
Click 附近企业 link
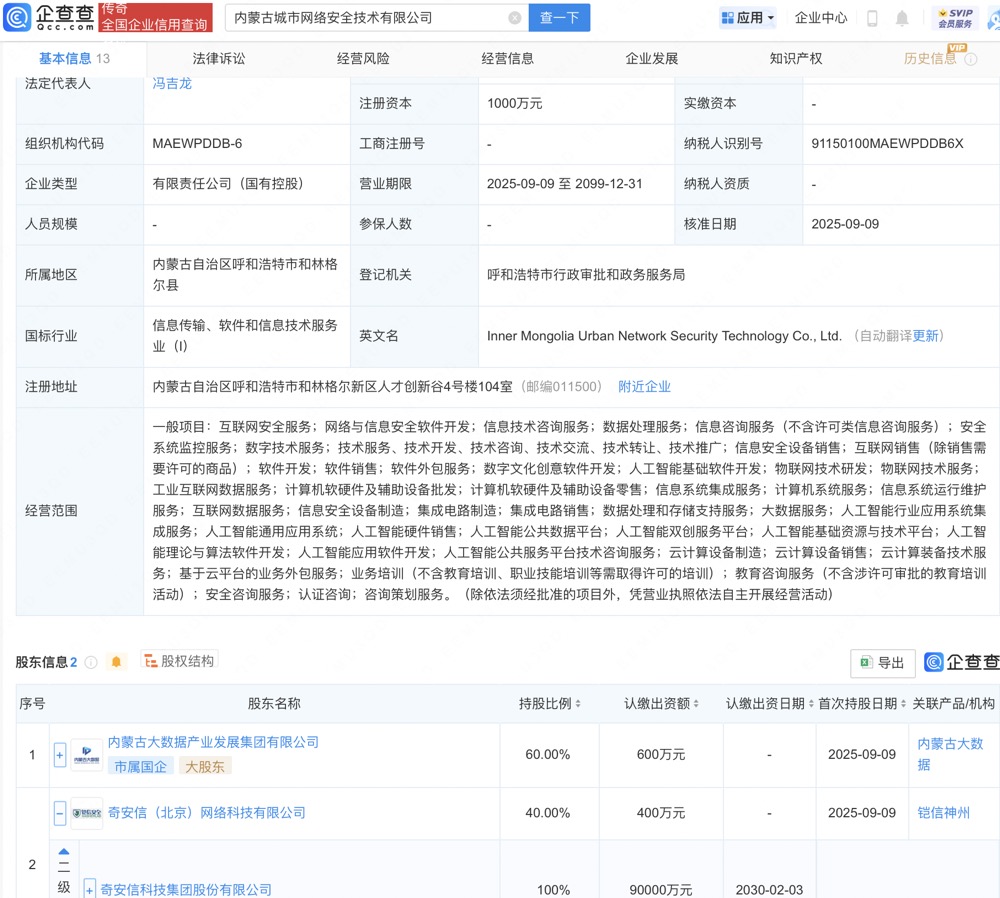tap(644, 386)
